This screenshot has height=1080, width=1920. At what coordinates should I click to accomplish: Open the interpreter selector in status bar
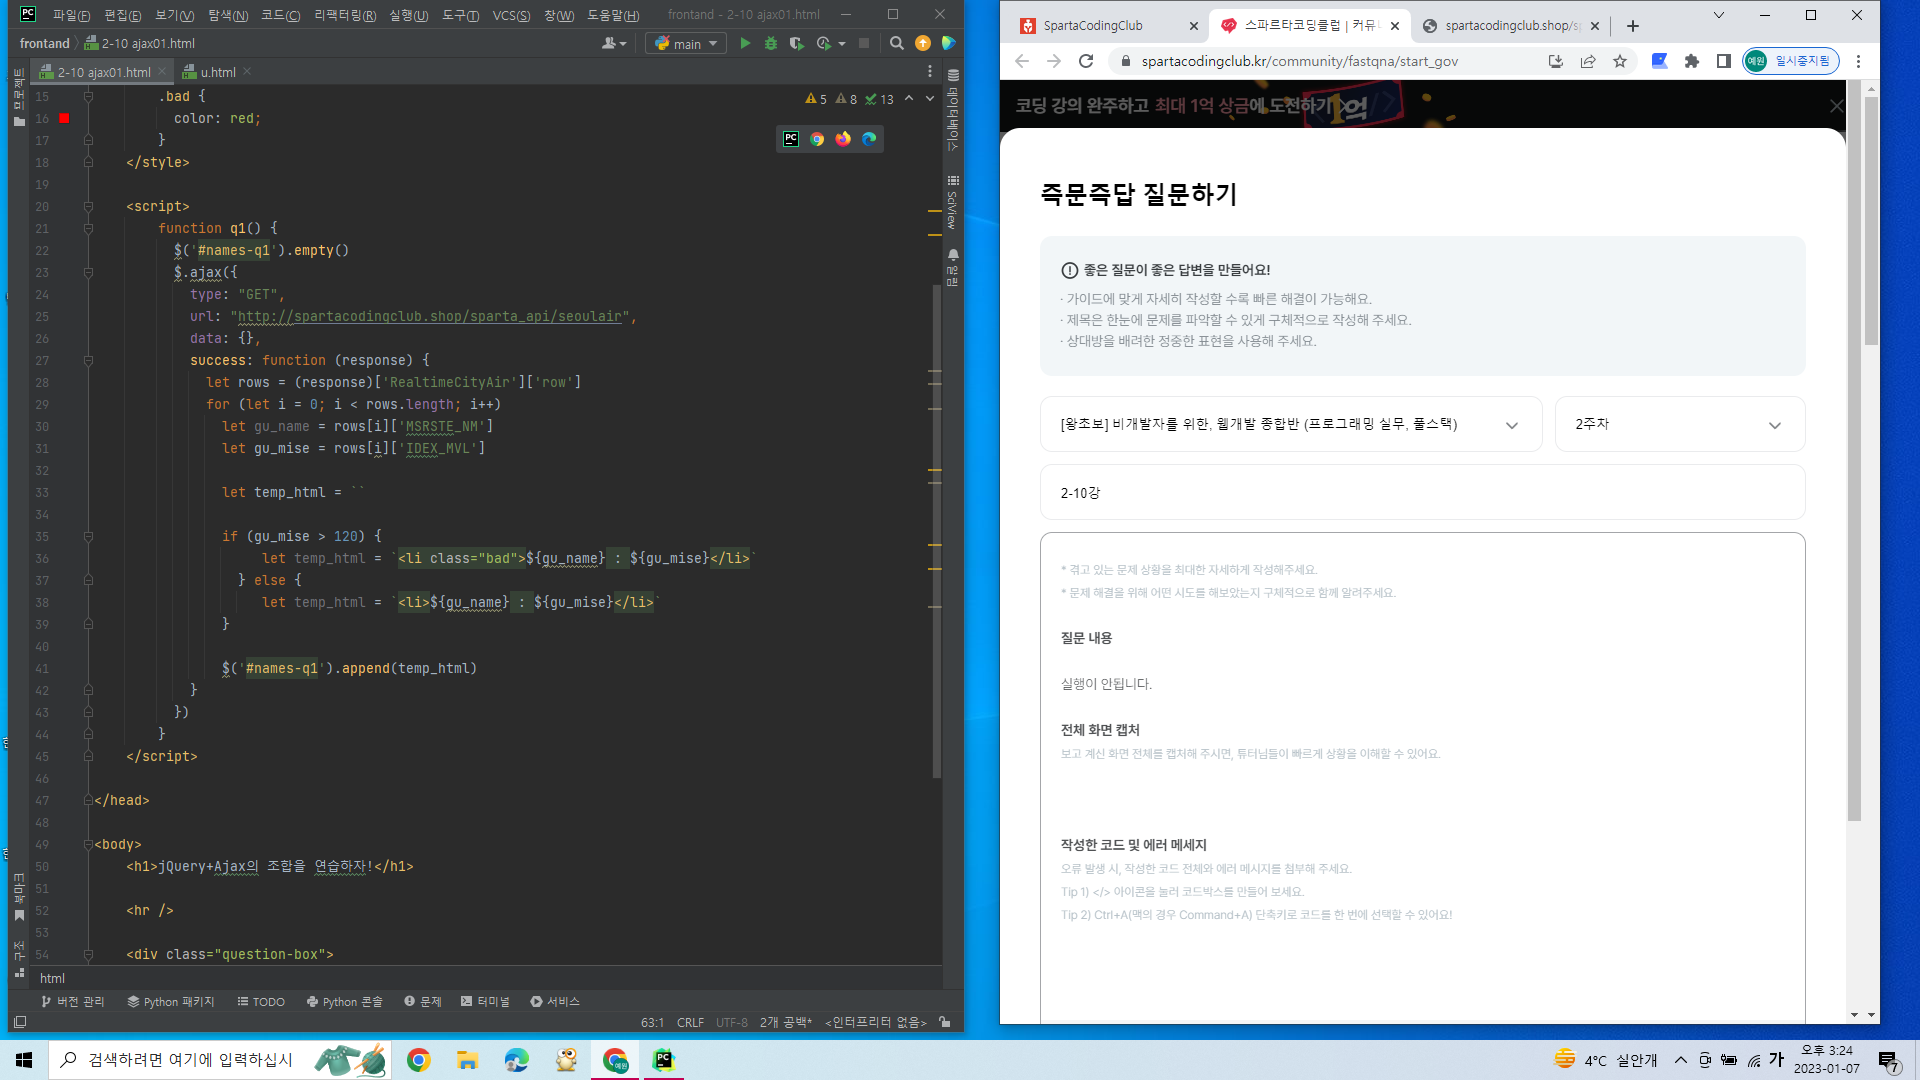[876, 1022]
